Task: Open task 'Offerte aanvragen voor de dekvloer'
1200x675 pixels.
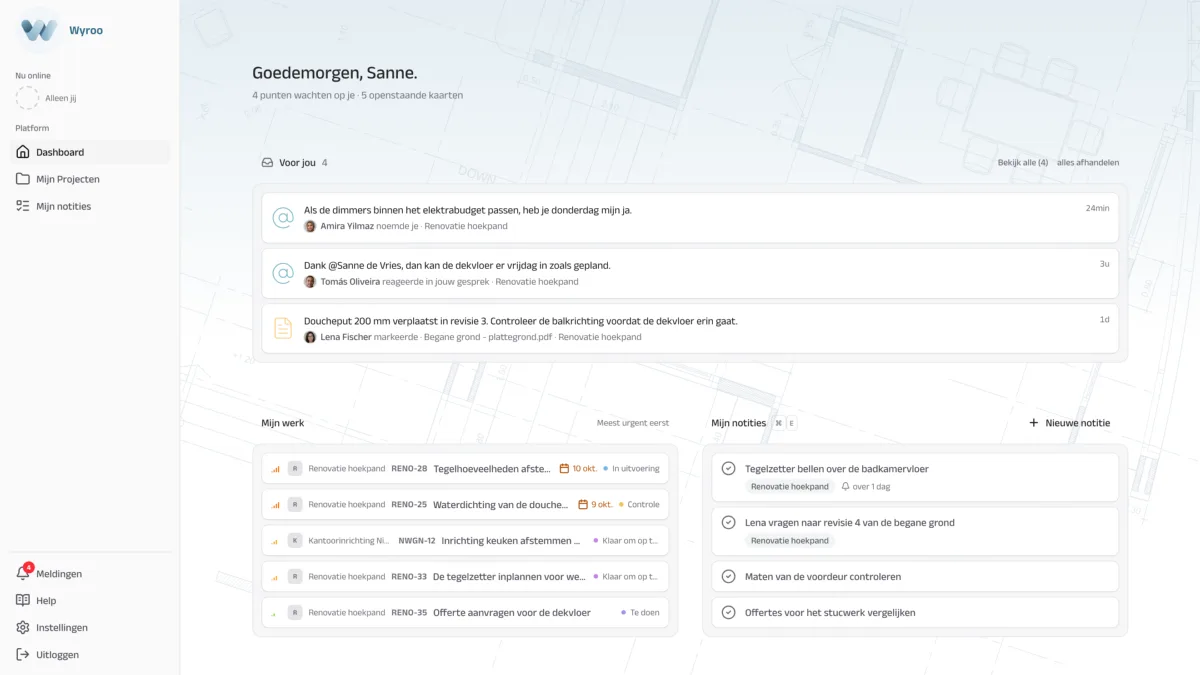Action: [x=465, y=613]
